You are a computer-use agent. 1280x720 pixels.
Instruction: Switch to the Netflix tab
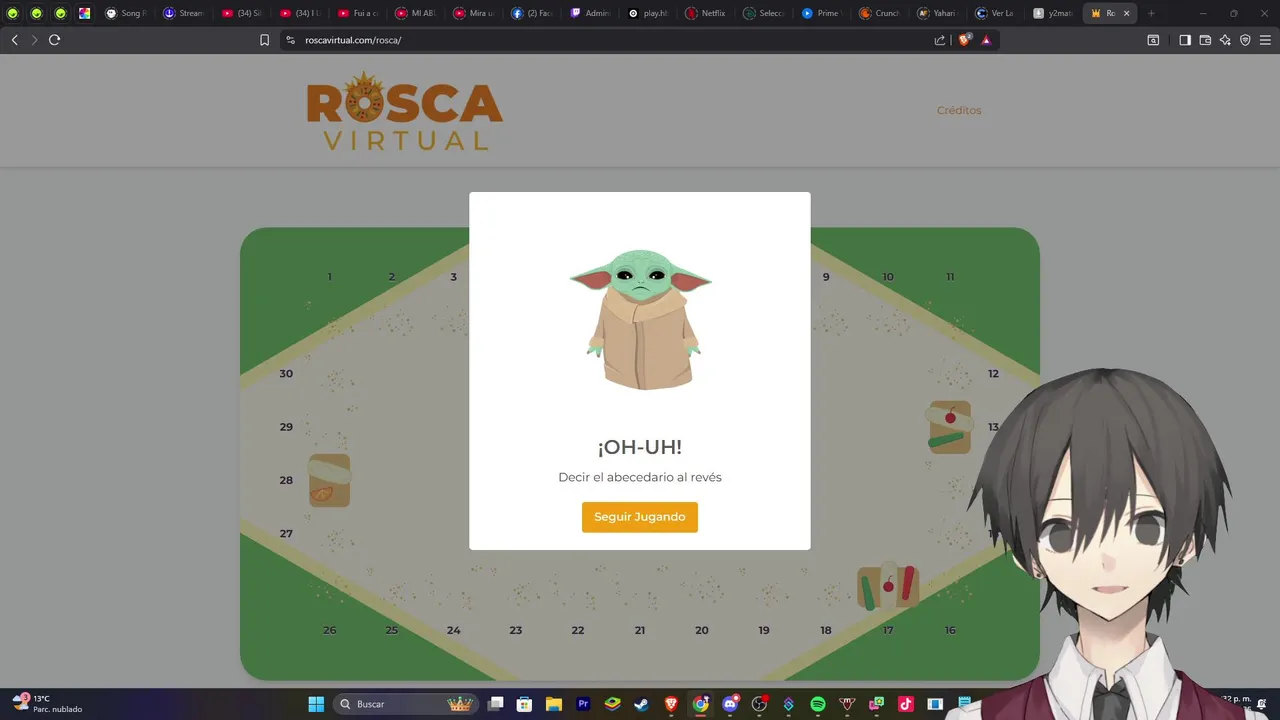click(707, 13)
